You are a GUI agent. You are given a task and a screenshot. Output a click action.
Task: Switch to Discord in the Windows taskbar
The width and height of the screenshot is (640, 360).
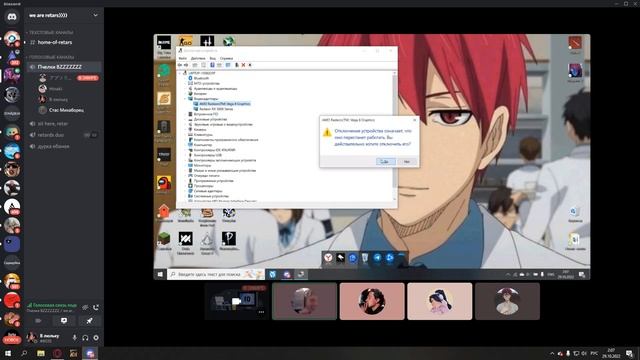90,353
